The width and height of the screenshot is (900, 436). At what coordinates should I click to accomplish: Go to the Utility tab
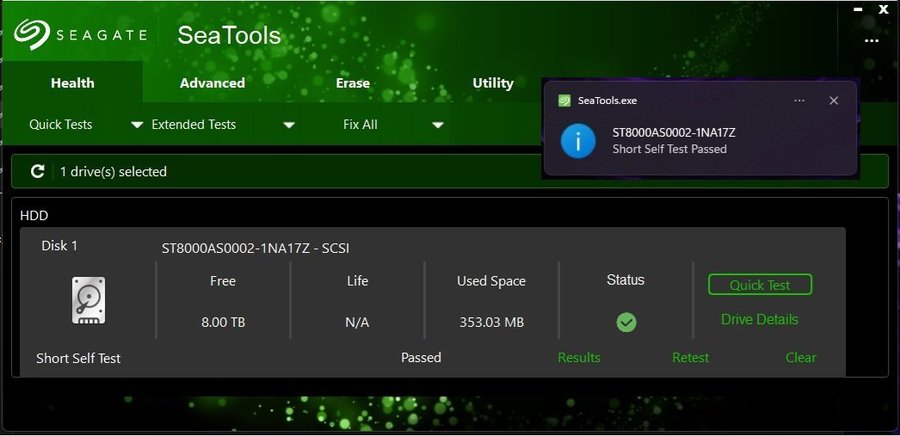click(493, 83)
